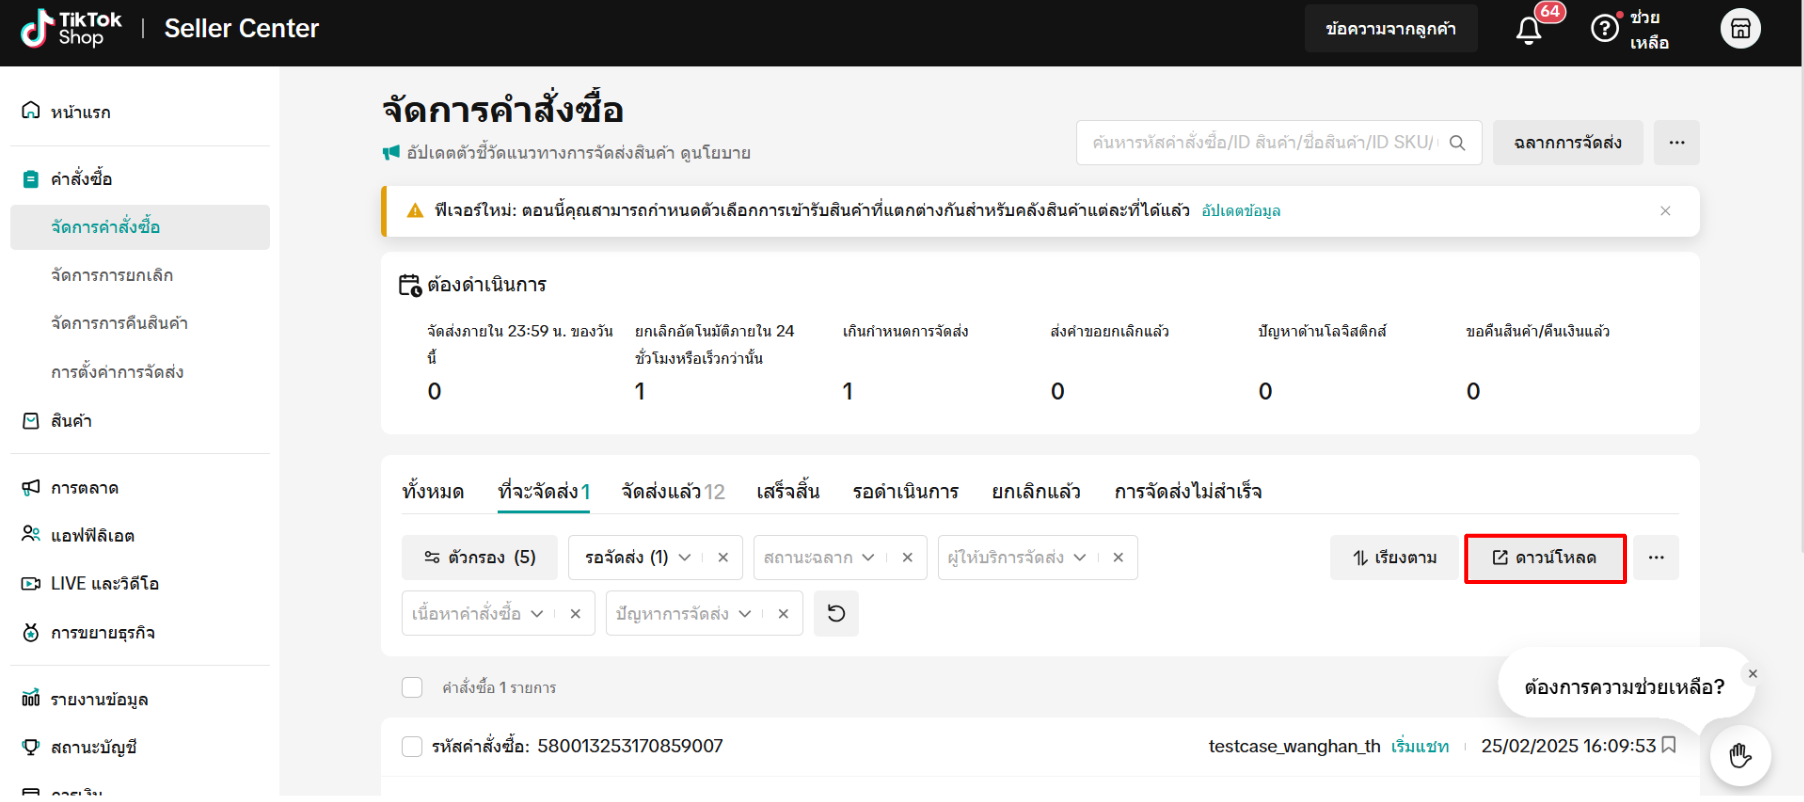Switch to the การจัดส่งไม่สำเร็จ tab
The height and width of the screenshot is (802, 1804).
coord(1188,491)
